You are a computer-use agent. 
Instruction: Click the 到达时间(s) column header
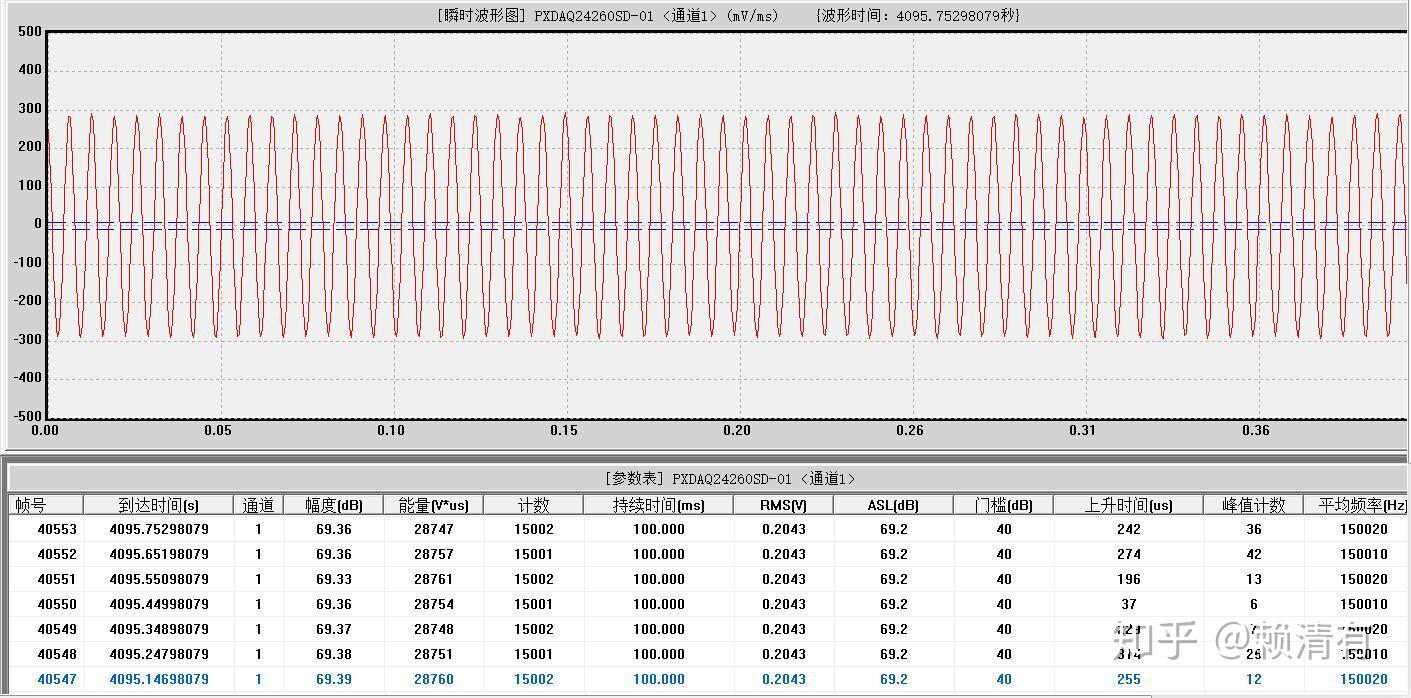pyautogui.click(x=158, y=505)
